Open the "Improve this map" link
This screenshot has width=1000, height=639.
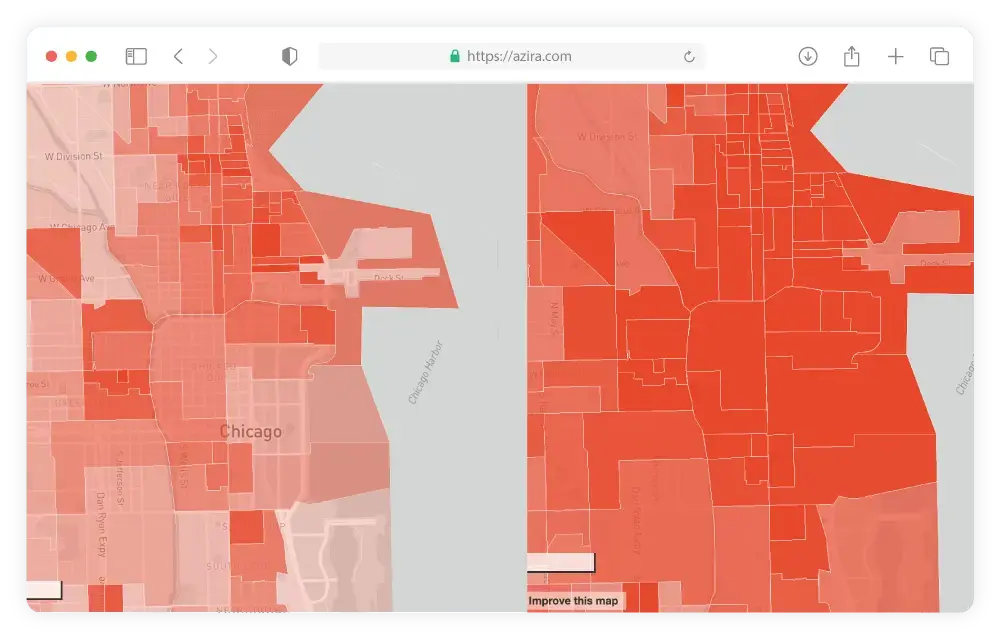[x=574, y=601]
